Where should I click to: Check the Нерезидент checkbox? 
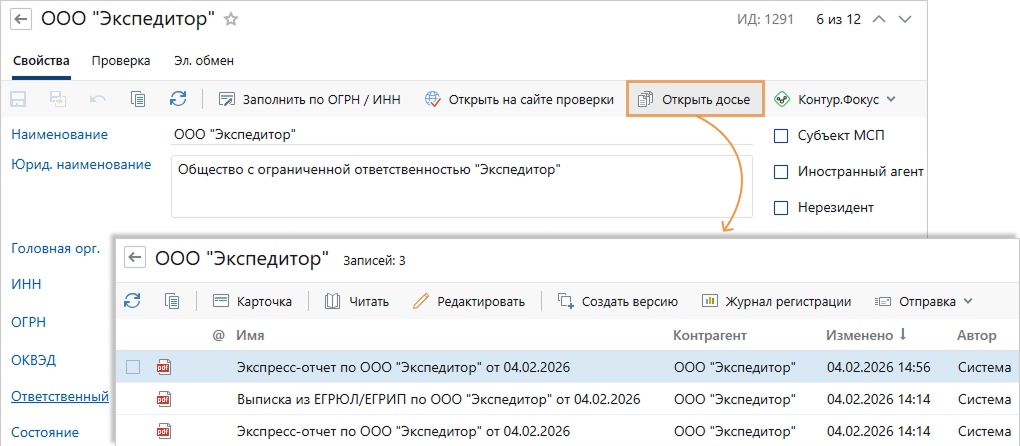pyautogui.click(x=782, y=208)
